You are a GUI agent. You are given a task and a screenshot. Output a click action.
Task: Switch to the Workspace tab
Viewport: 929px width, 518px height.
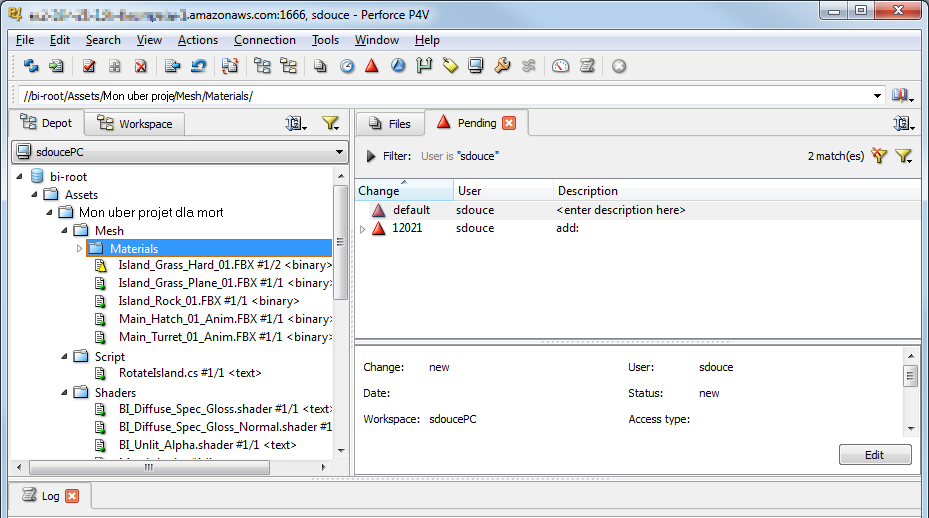pyautogui.click(x=135, y=124)
